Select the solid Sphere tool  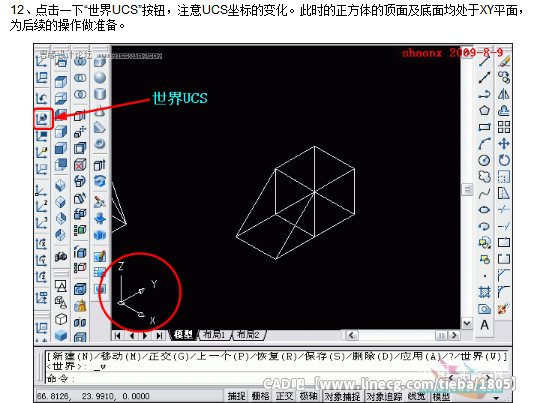[x=100, y=78]
